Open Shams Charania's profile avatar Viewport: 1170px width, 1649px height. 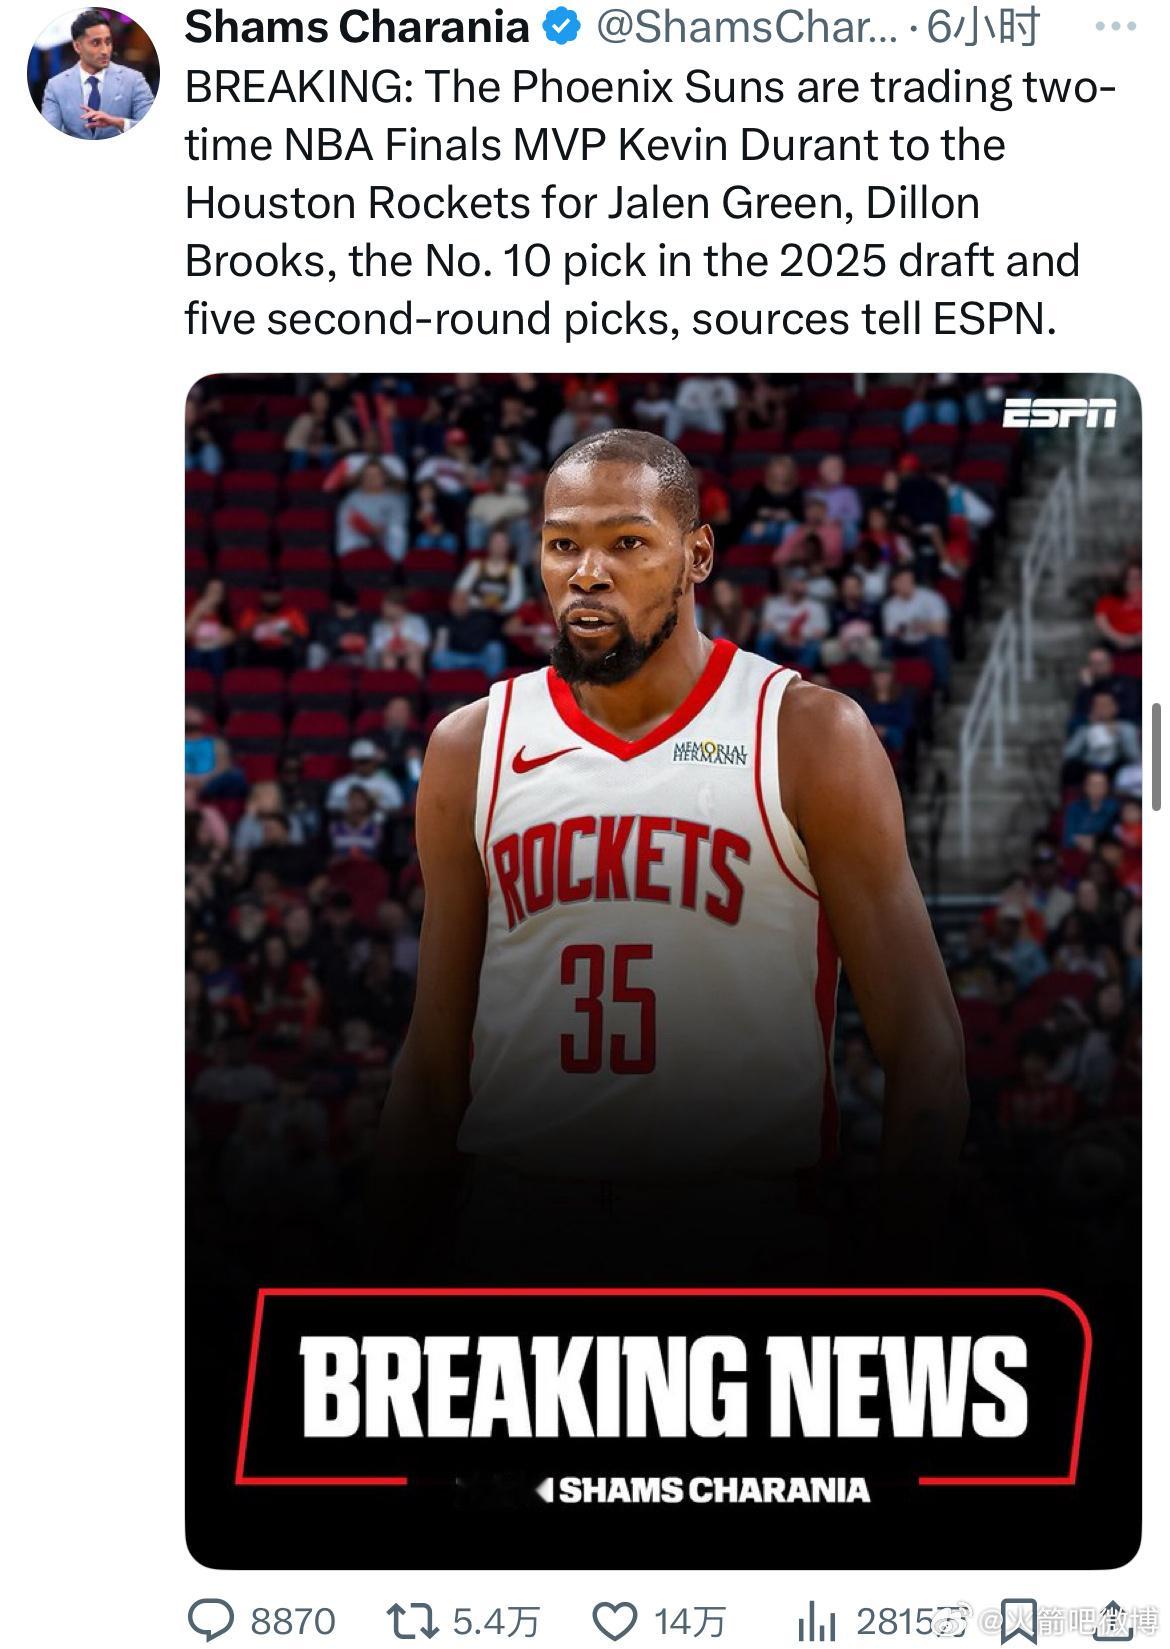point(93,73)
